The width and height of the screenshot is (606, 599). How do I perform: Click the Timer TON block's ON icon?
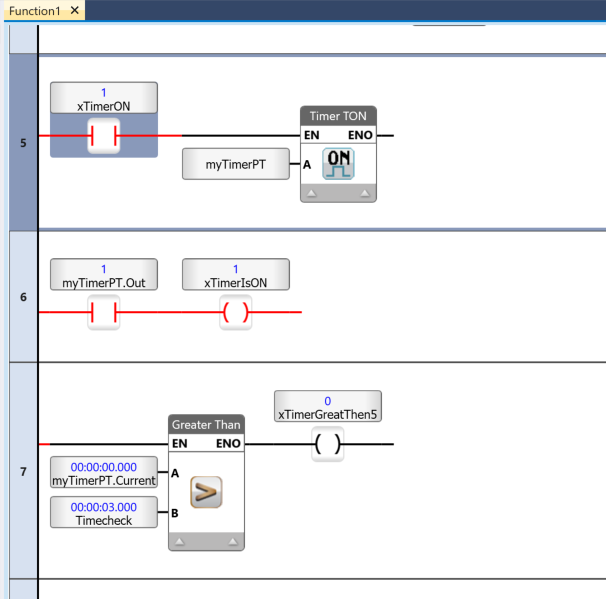(339, 163)
